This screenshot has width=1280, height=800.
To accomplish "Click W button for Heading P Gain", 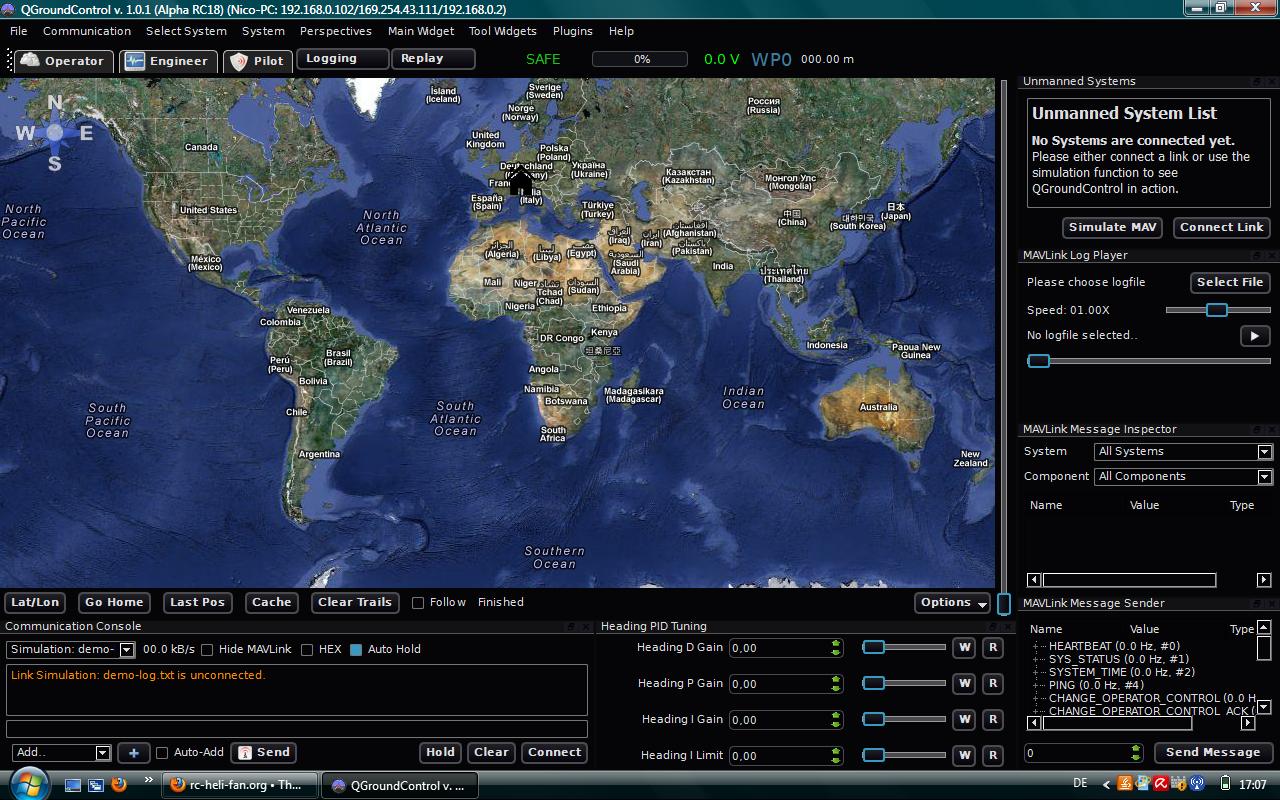I will click(964, 684).
